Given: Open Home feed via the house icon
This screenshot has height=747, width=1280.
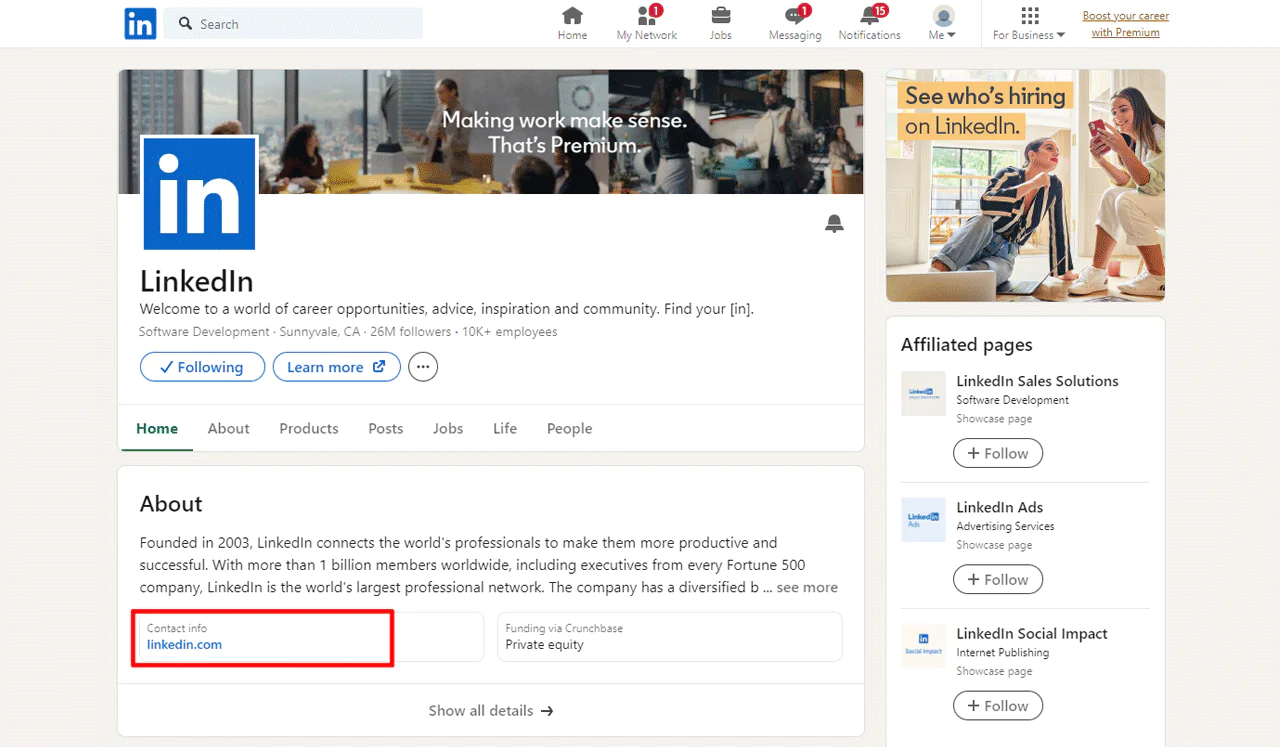Looking at the screenshot, I should click(x=572, y=17).
